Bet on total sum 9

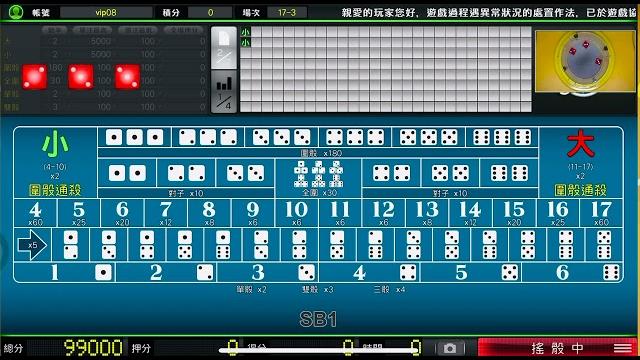[253, 213]
